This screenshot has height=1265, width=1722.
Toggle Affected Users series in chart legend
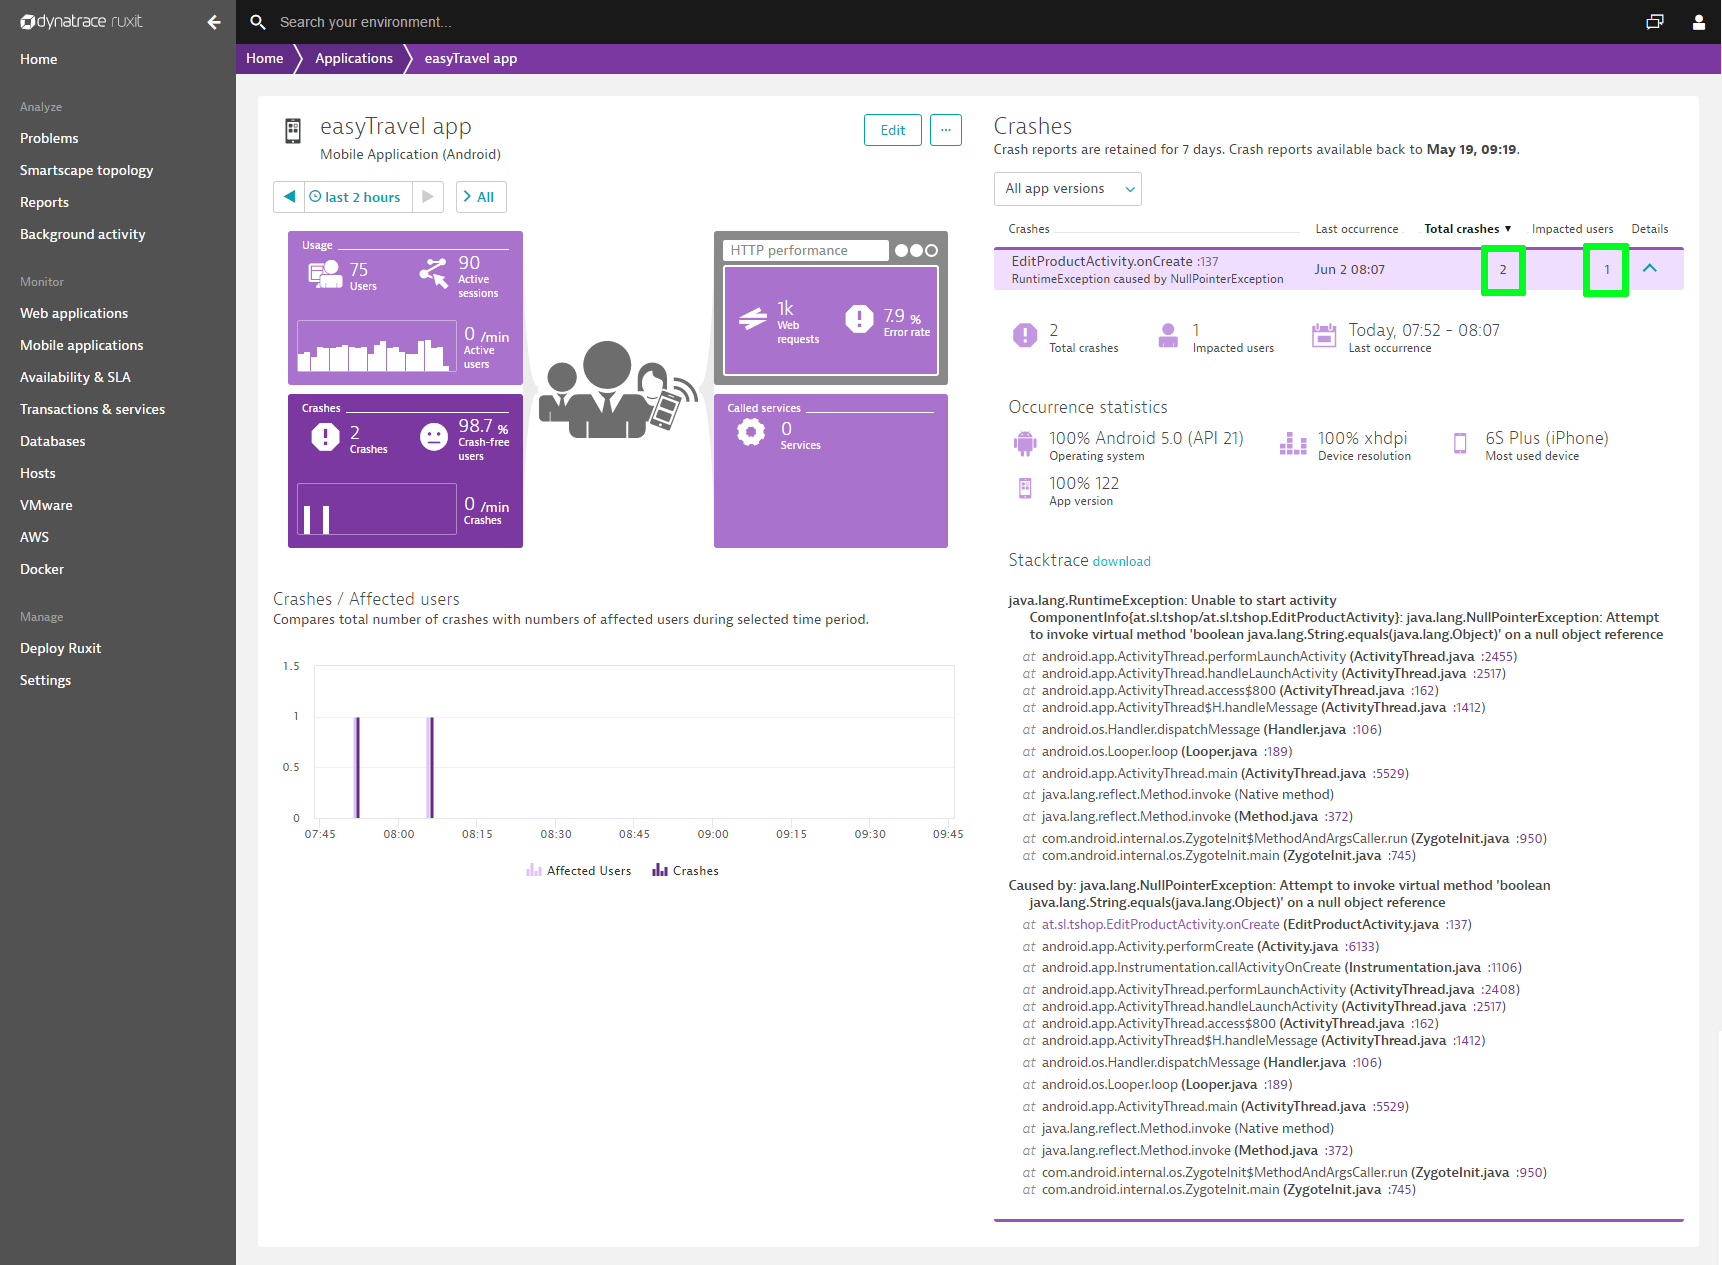click(579, 871)
